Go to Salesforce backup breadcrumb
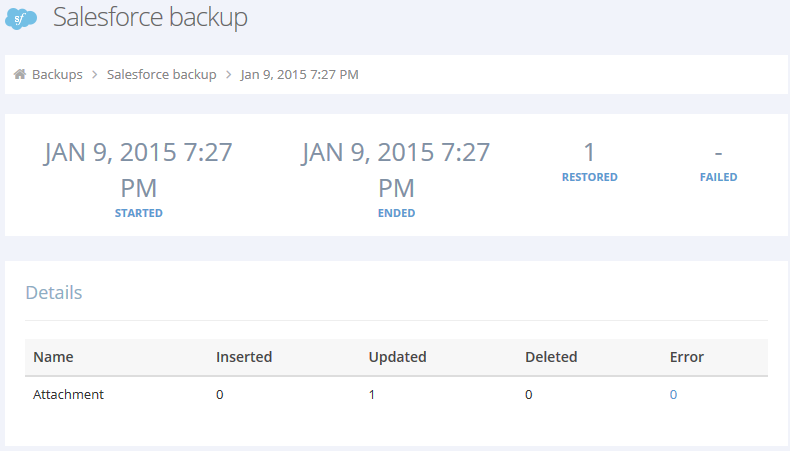This screenshot has width=790, height=451. pos(161,75)
